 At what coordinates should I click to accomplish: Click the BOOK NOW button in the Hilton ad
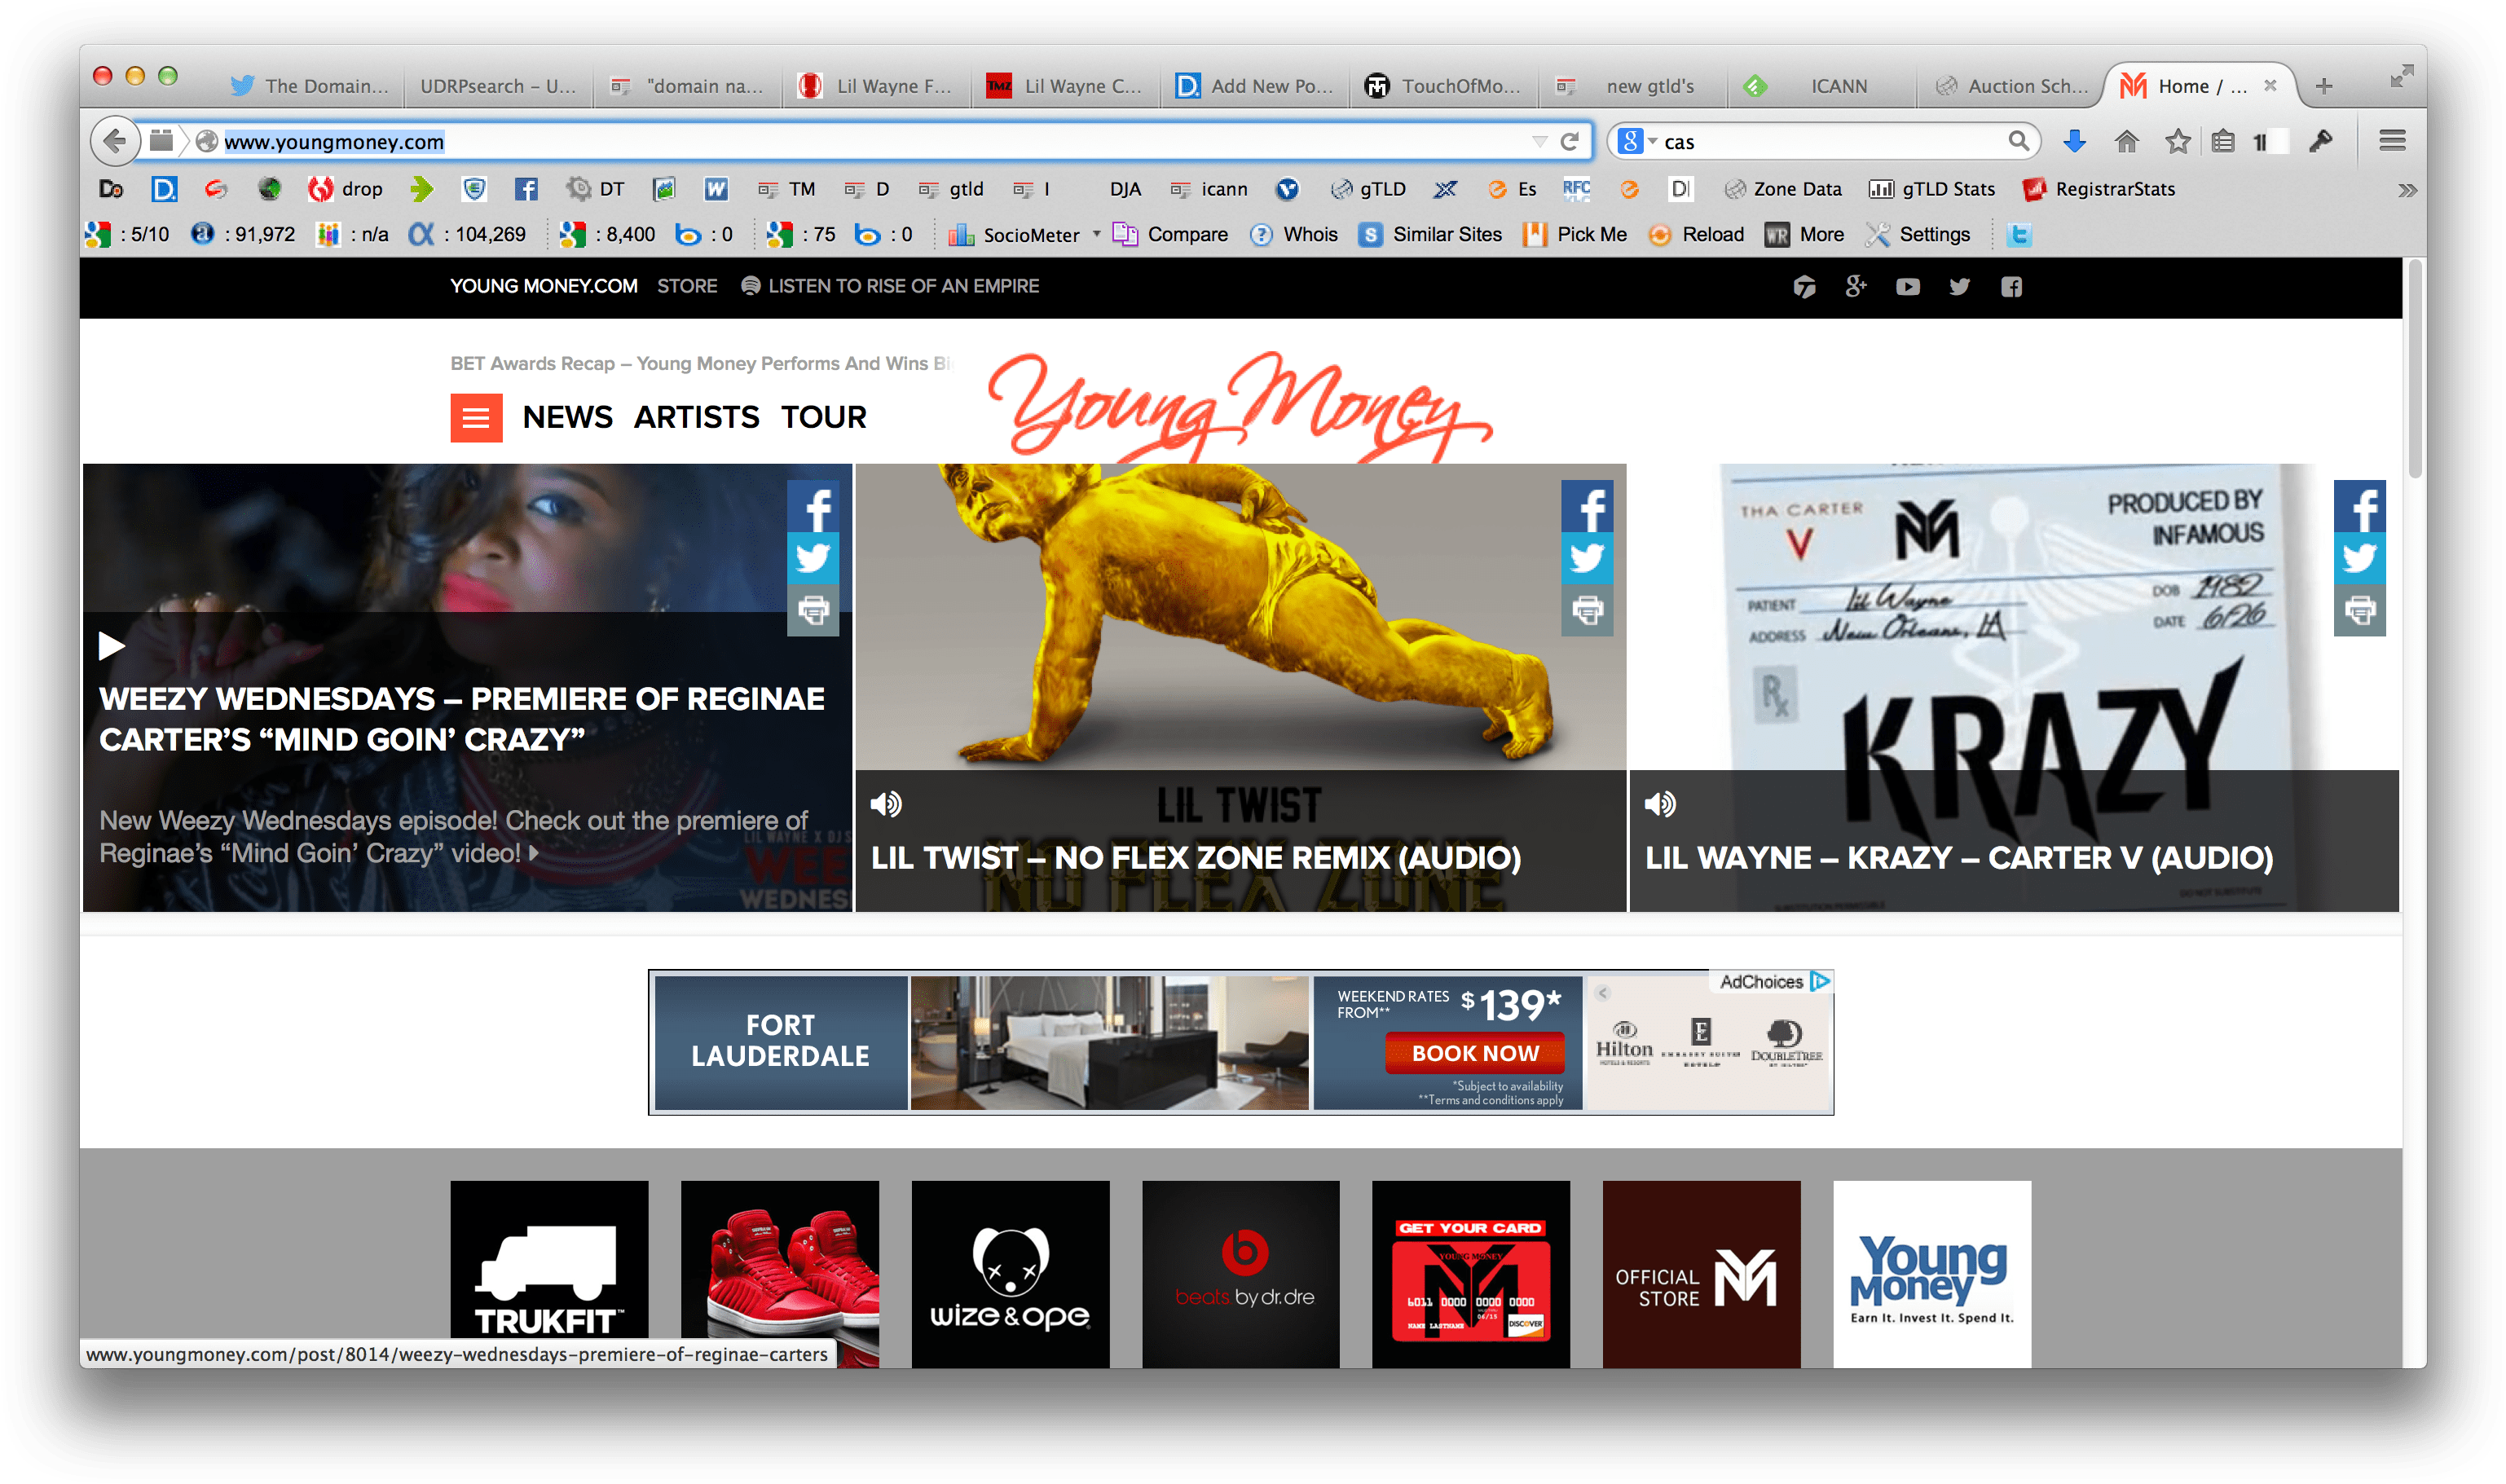(x=1474, y=1052)
